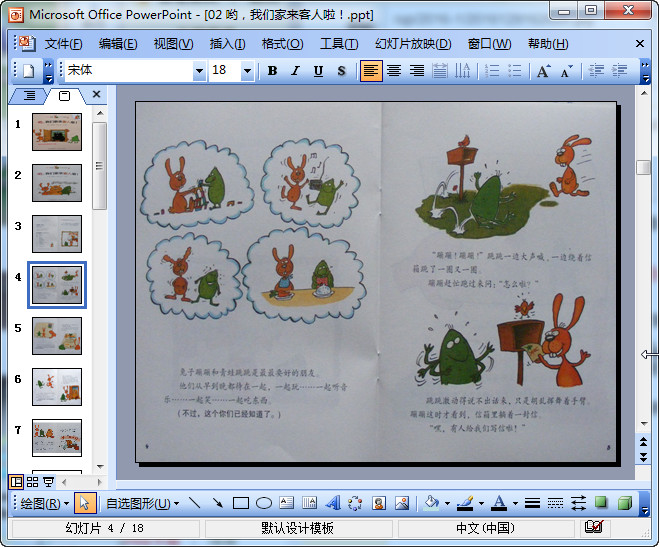The width and height of the screenshot is (659, 547).
Task: Select slide 3 thumbnail
Action: (57, 234)
